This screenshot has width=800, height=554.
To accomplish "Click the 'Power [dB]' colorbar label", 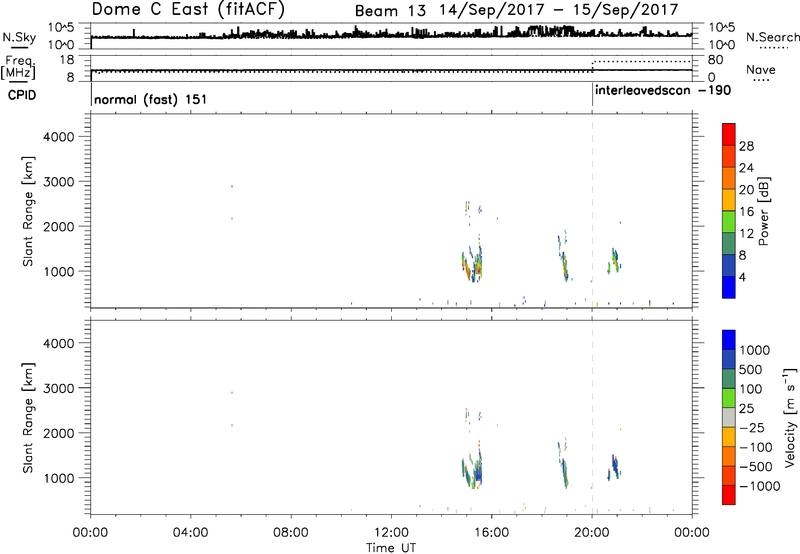I will (764, 211).
